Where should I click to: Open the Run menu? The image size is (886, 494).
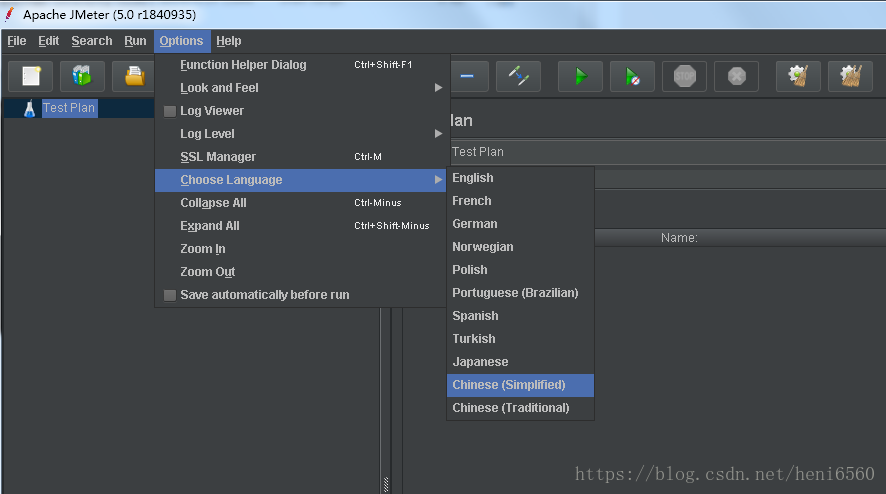tap(135, 41)
